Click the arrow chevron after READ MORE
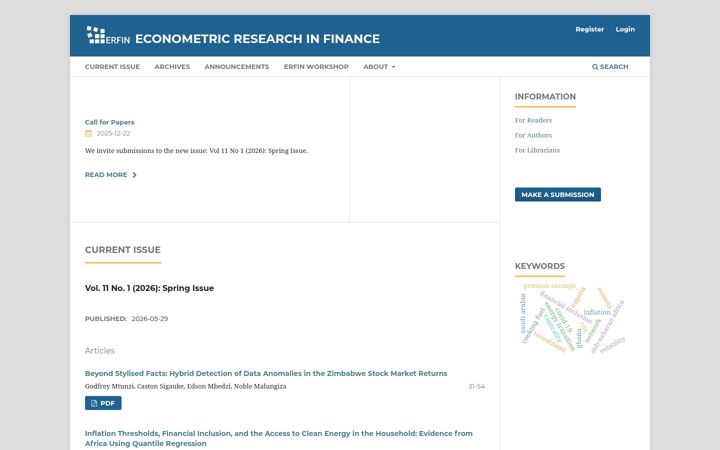The height and width of the screenshot is (450, 720). [134, 175]
